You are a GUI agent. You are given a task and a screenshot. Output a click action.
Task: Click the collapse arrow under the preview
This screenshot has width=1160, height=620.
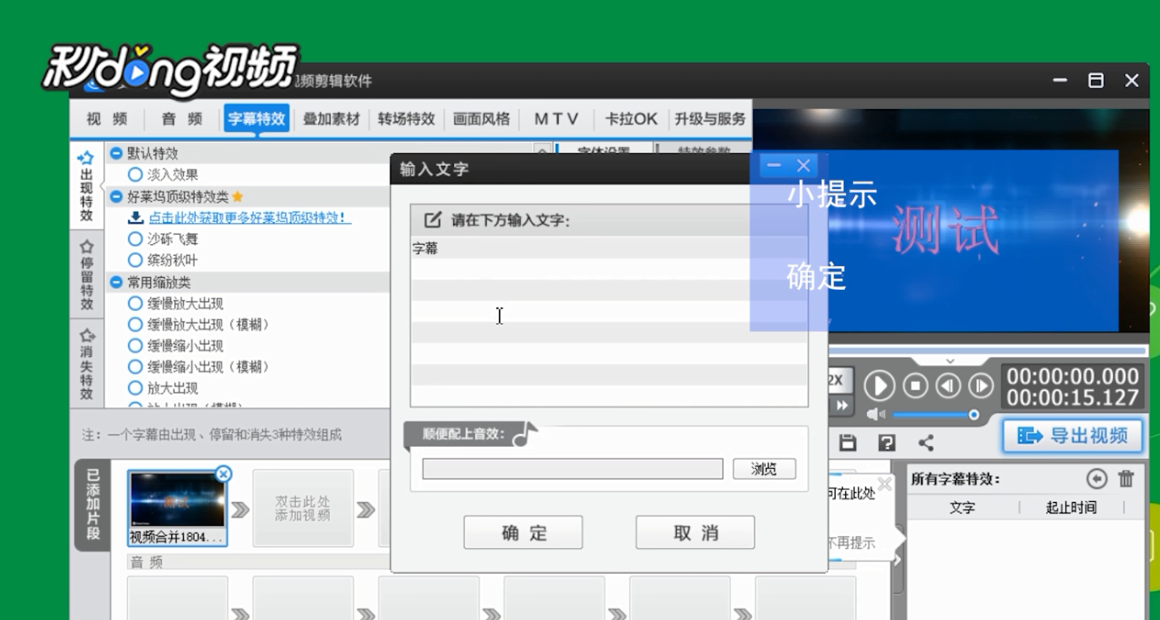click(x=950, y=361)
